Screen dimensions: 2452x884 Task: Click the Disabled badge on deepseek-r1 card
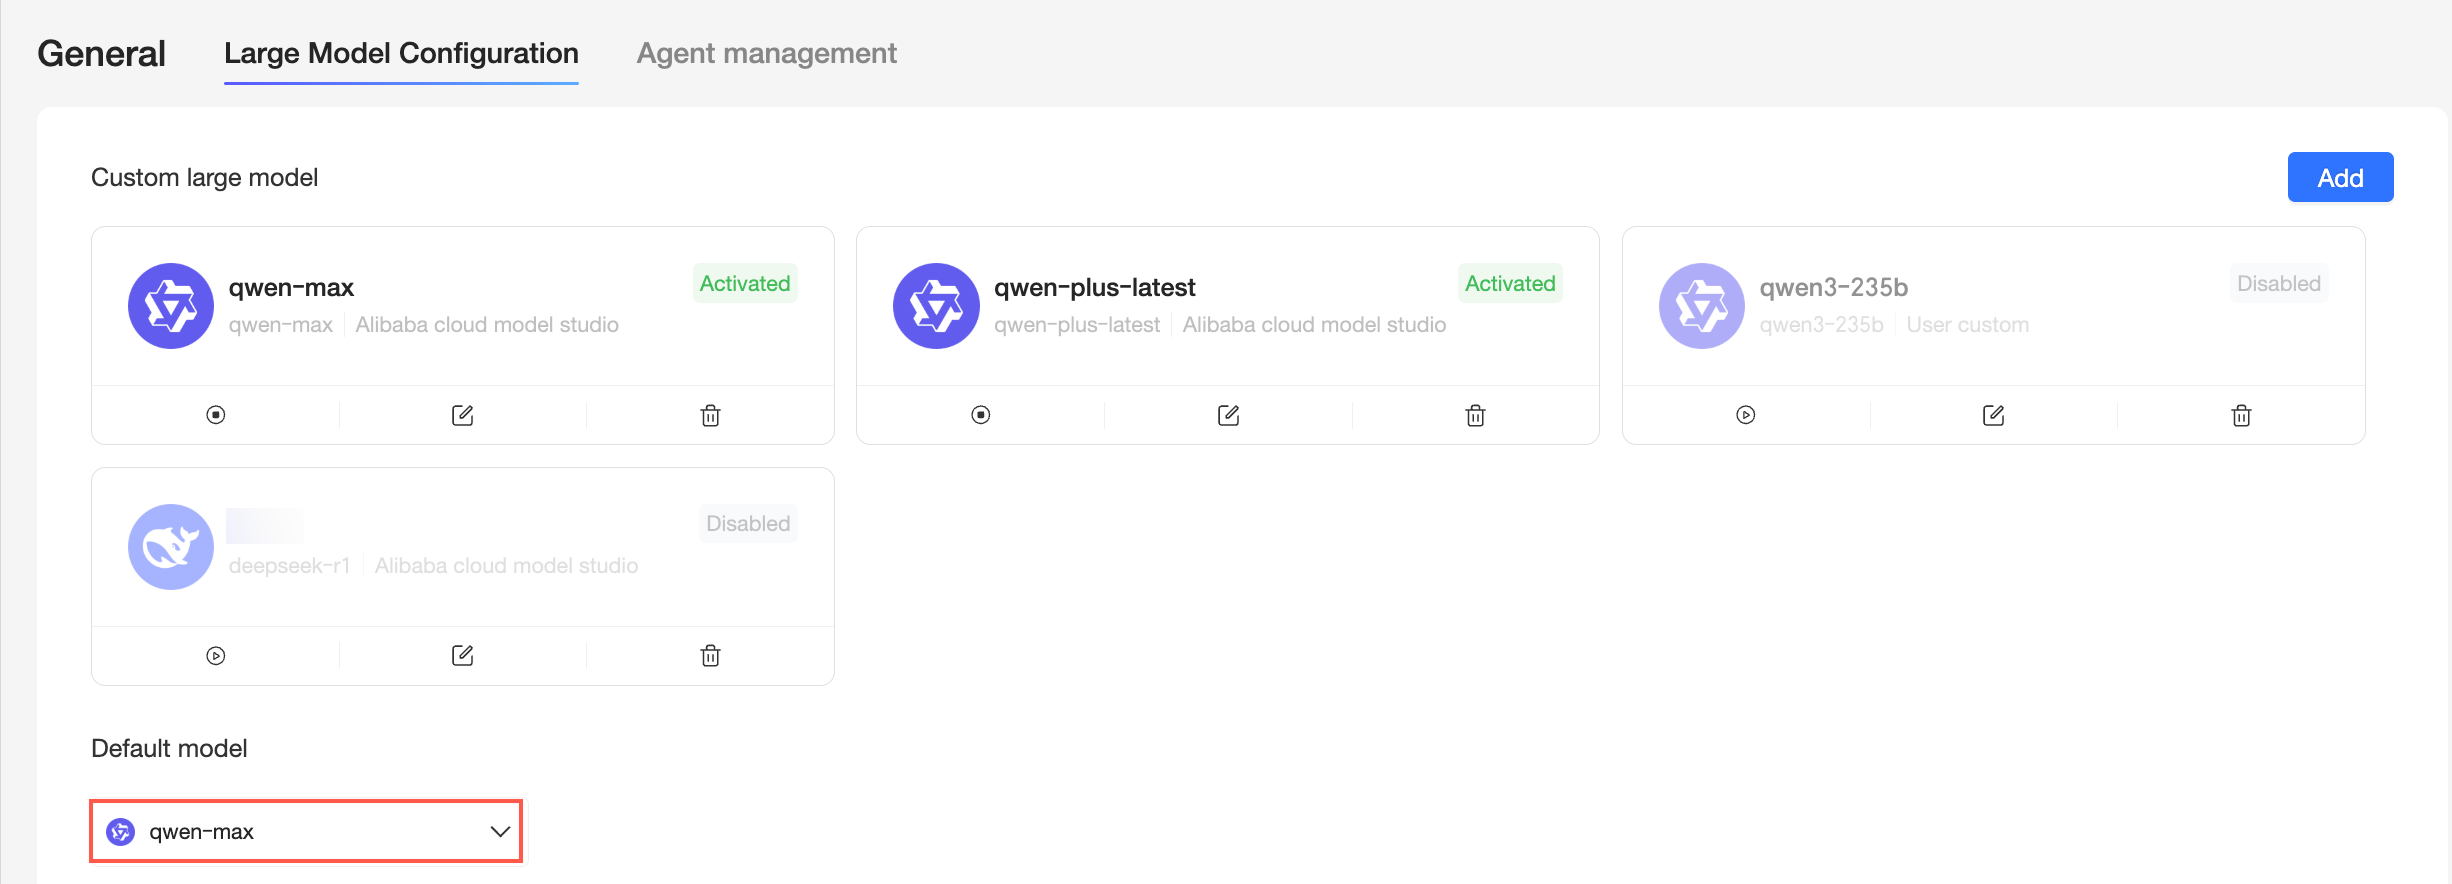tap(748, 524)
